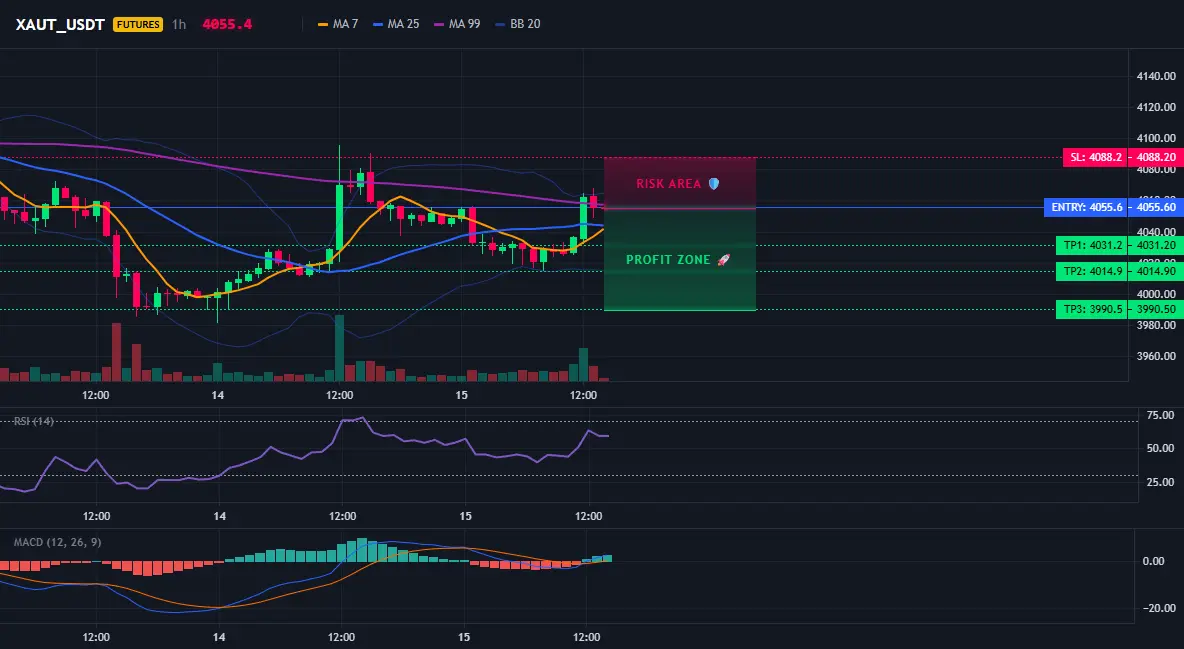This screenshot has height=649, width=1184.
Task: Click the MACD 0.00 axis value
Action: (x=1153, y=561)
